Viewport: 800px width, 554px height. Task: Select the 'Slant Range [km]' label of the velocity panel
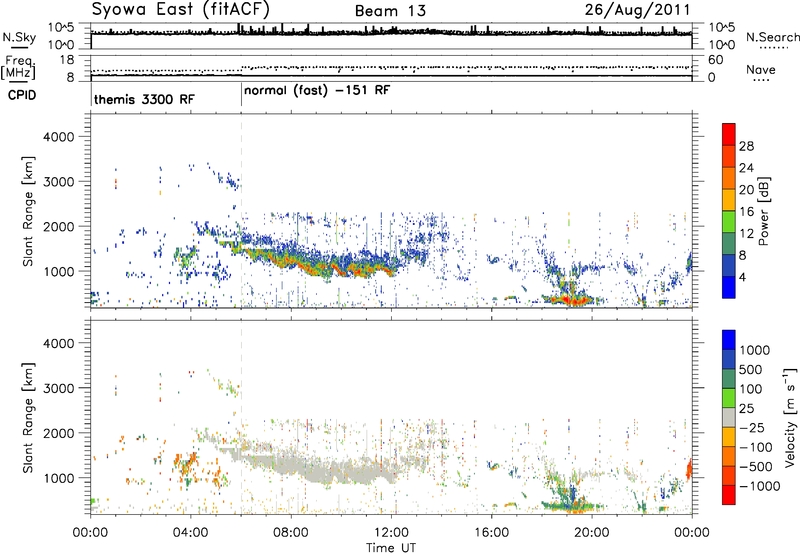point(28,418)
